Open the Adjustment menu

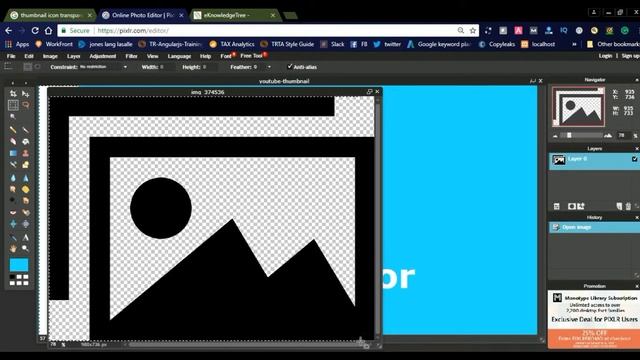click(x=102, y=56)
